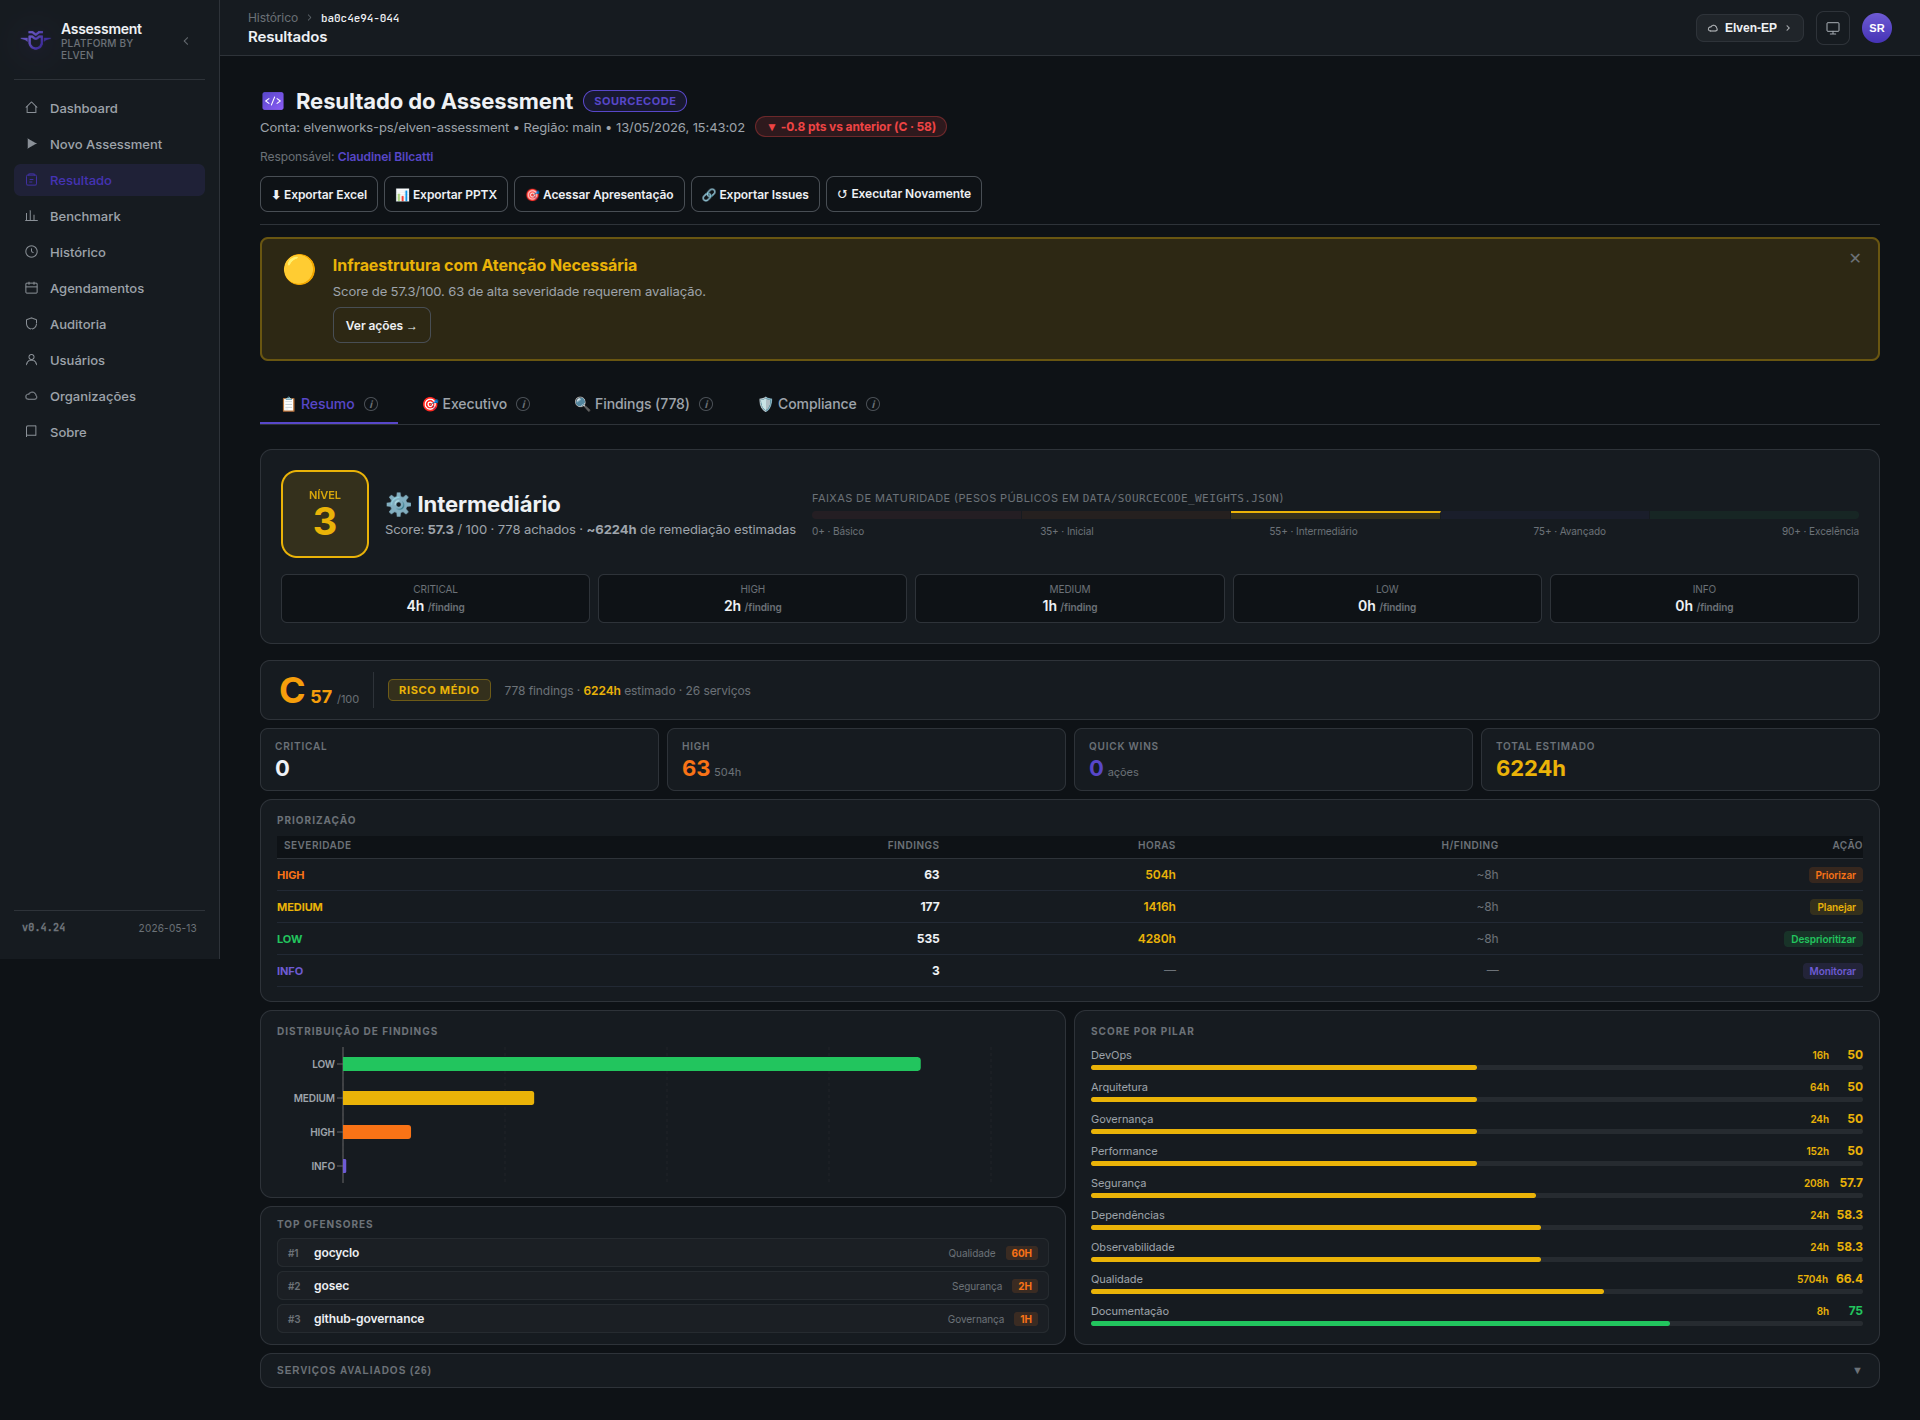The height and width of the screenshot is (1420, 1920).
Task: Switch to the Executivo tab
Action: point(475,404)
